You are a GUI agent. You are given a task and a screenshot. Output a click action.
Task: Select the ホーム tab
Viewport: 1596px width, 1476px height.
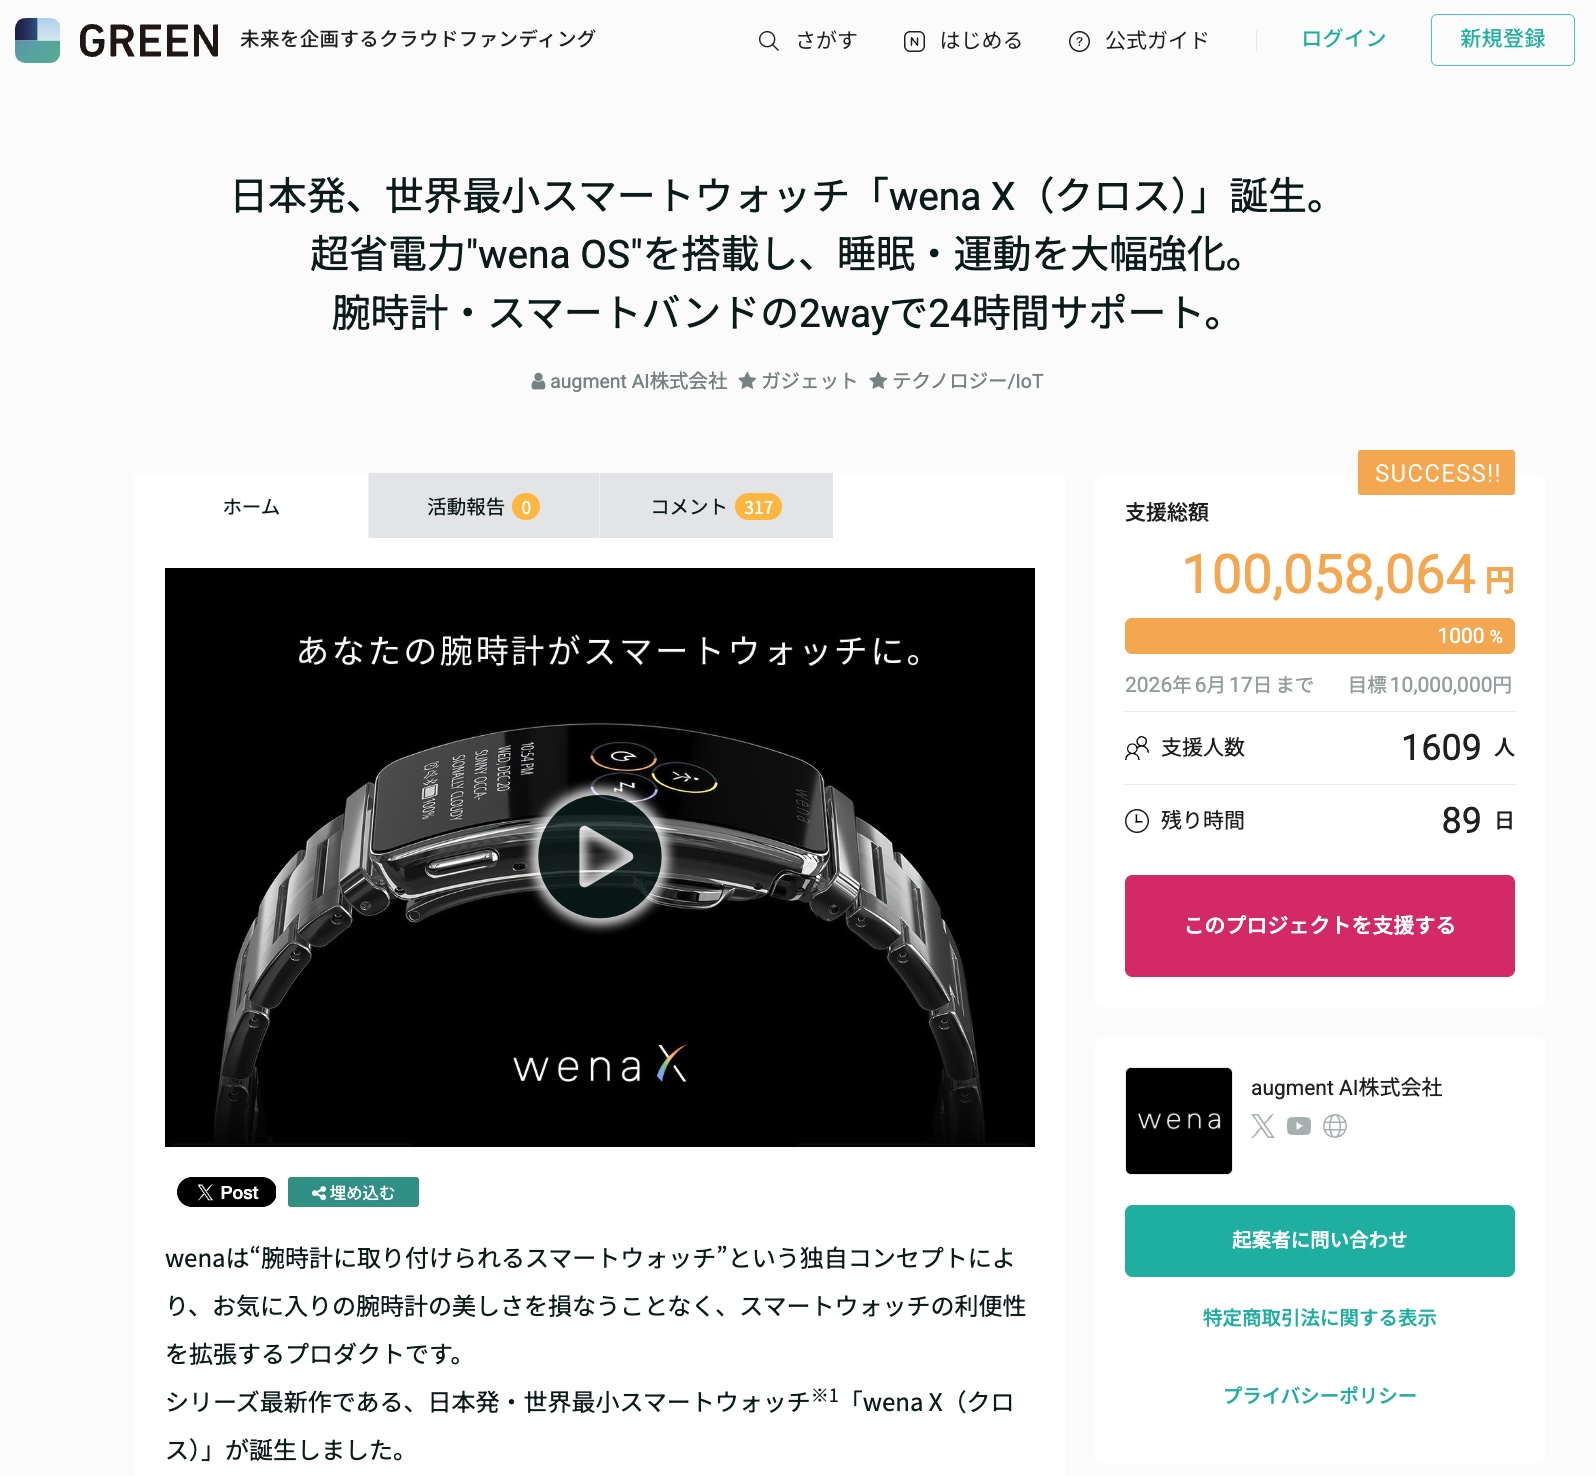(x=251, y=506)
